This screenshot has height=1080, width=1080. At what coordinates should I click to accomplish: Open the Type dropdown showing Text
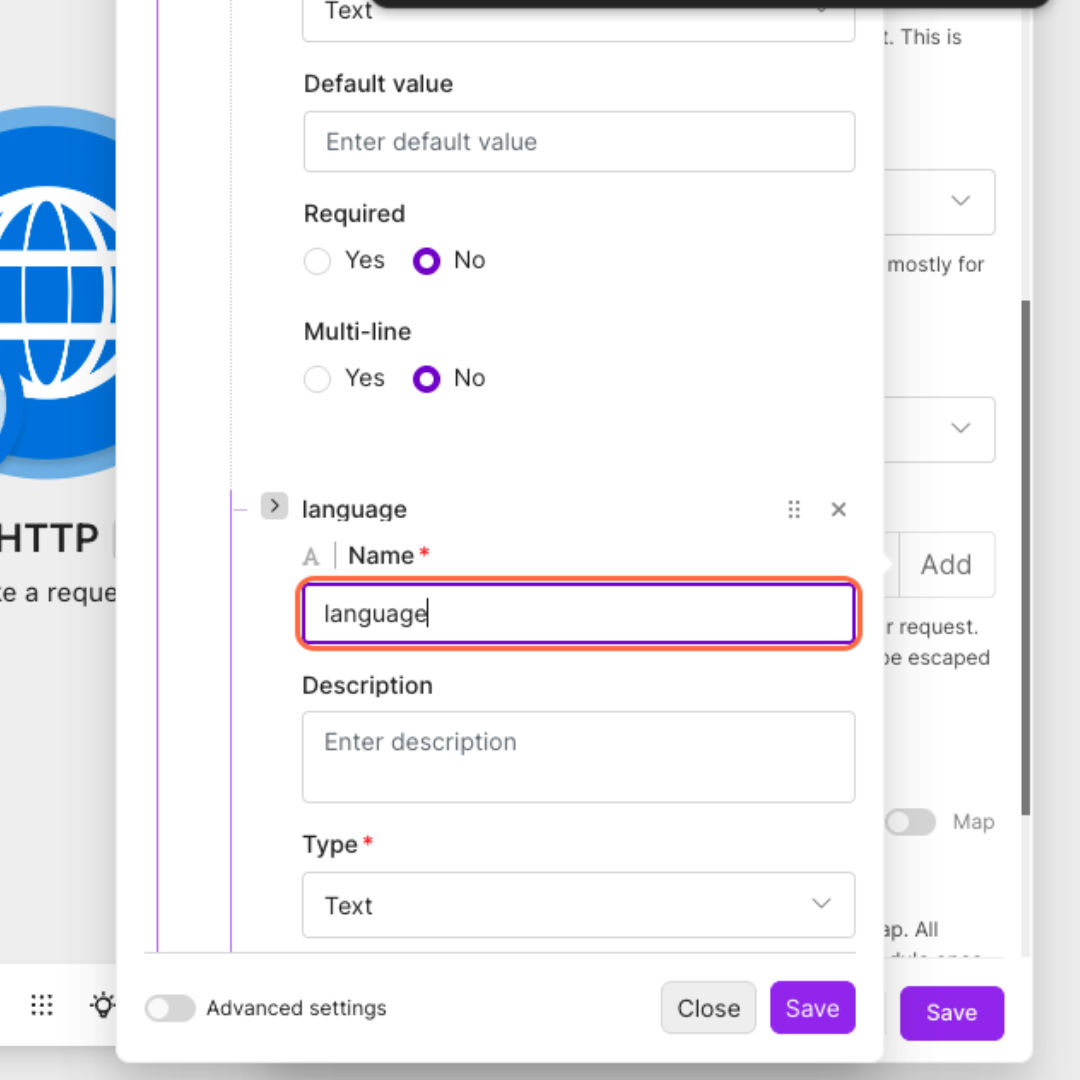579,905
